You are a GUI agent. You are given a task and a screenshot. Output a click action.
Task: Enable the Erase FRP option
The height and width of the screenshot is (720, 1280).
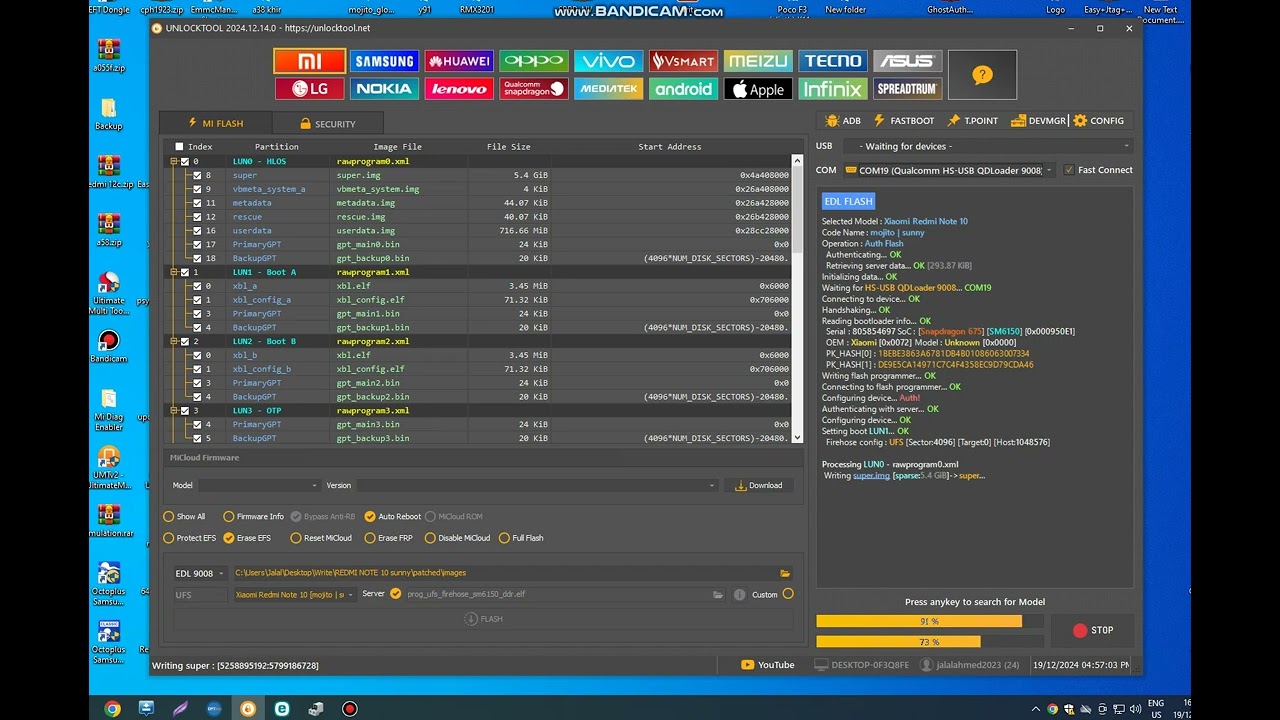tap(370, 538)
